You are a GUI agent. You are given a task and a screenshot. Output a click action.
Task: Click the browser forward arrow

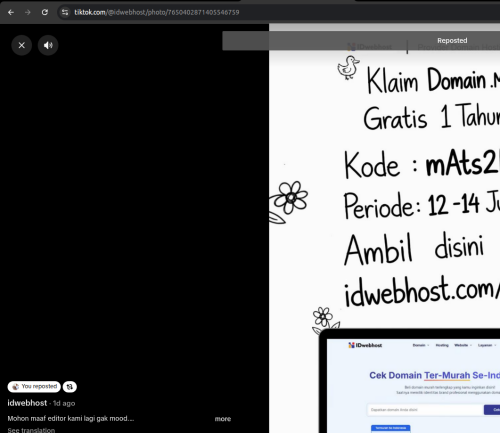tap(28, 12)
